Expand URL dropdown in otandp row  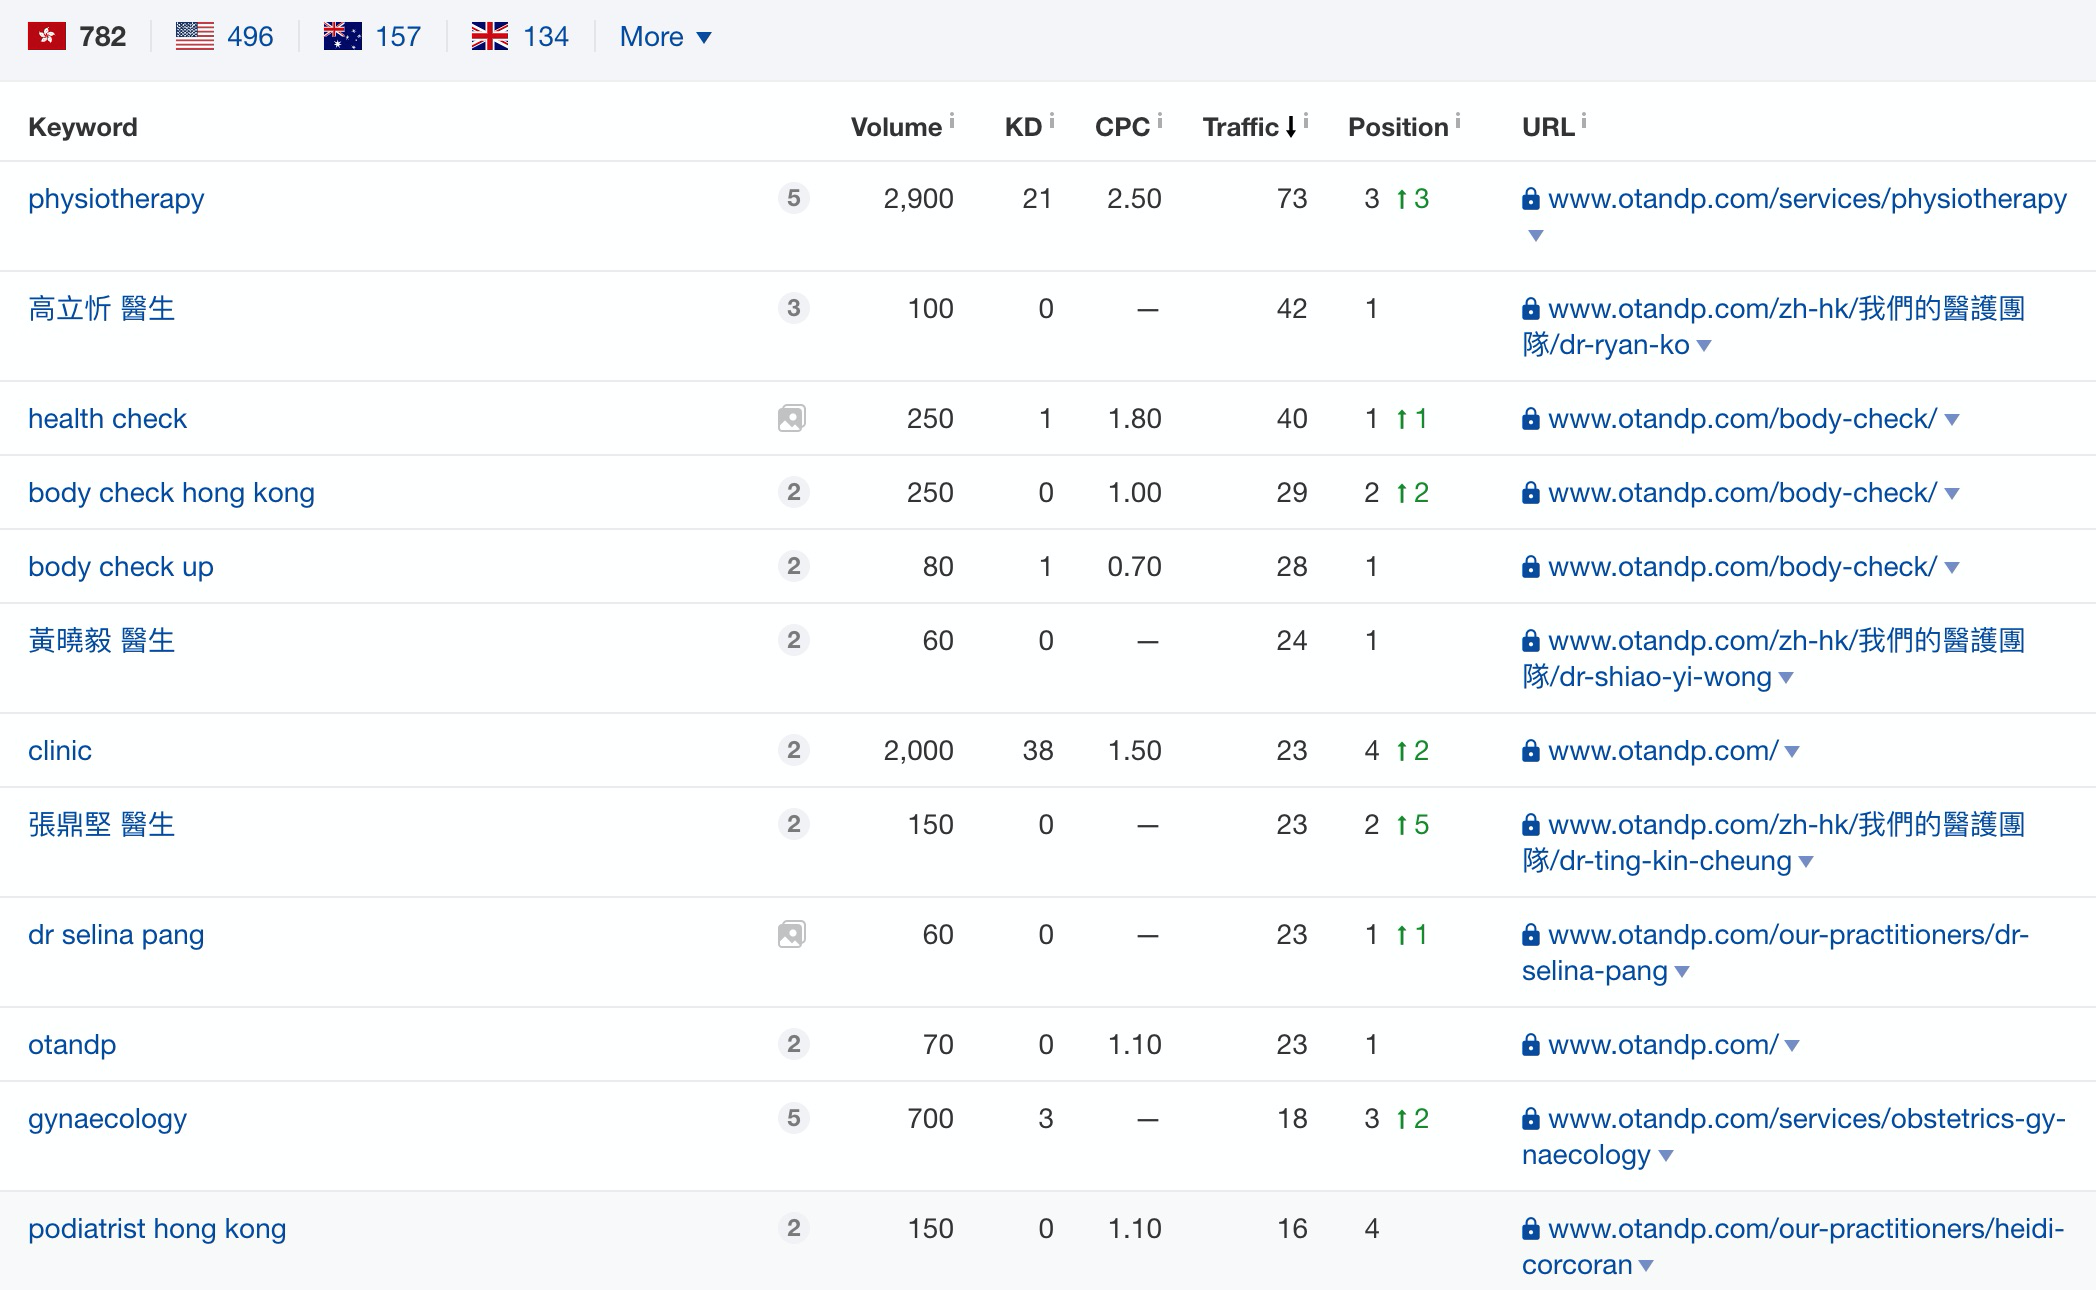pyautogui.click(x=1792, y=1046)
